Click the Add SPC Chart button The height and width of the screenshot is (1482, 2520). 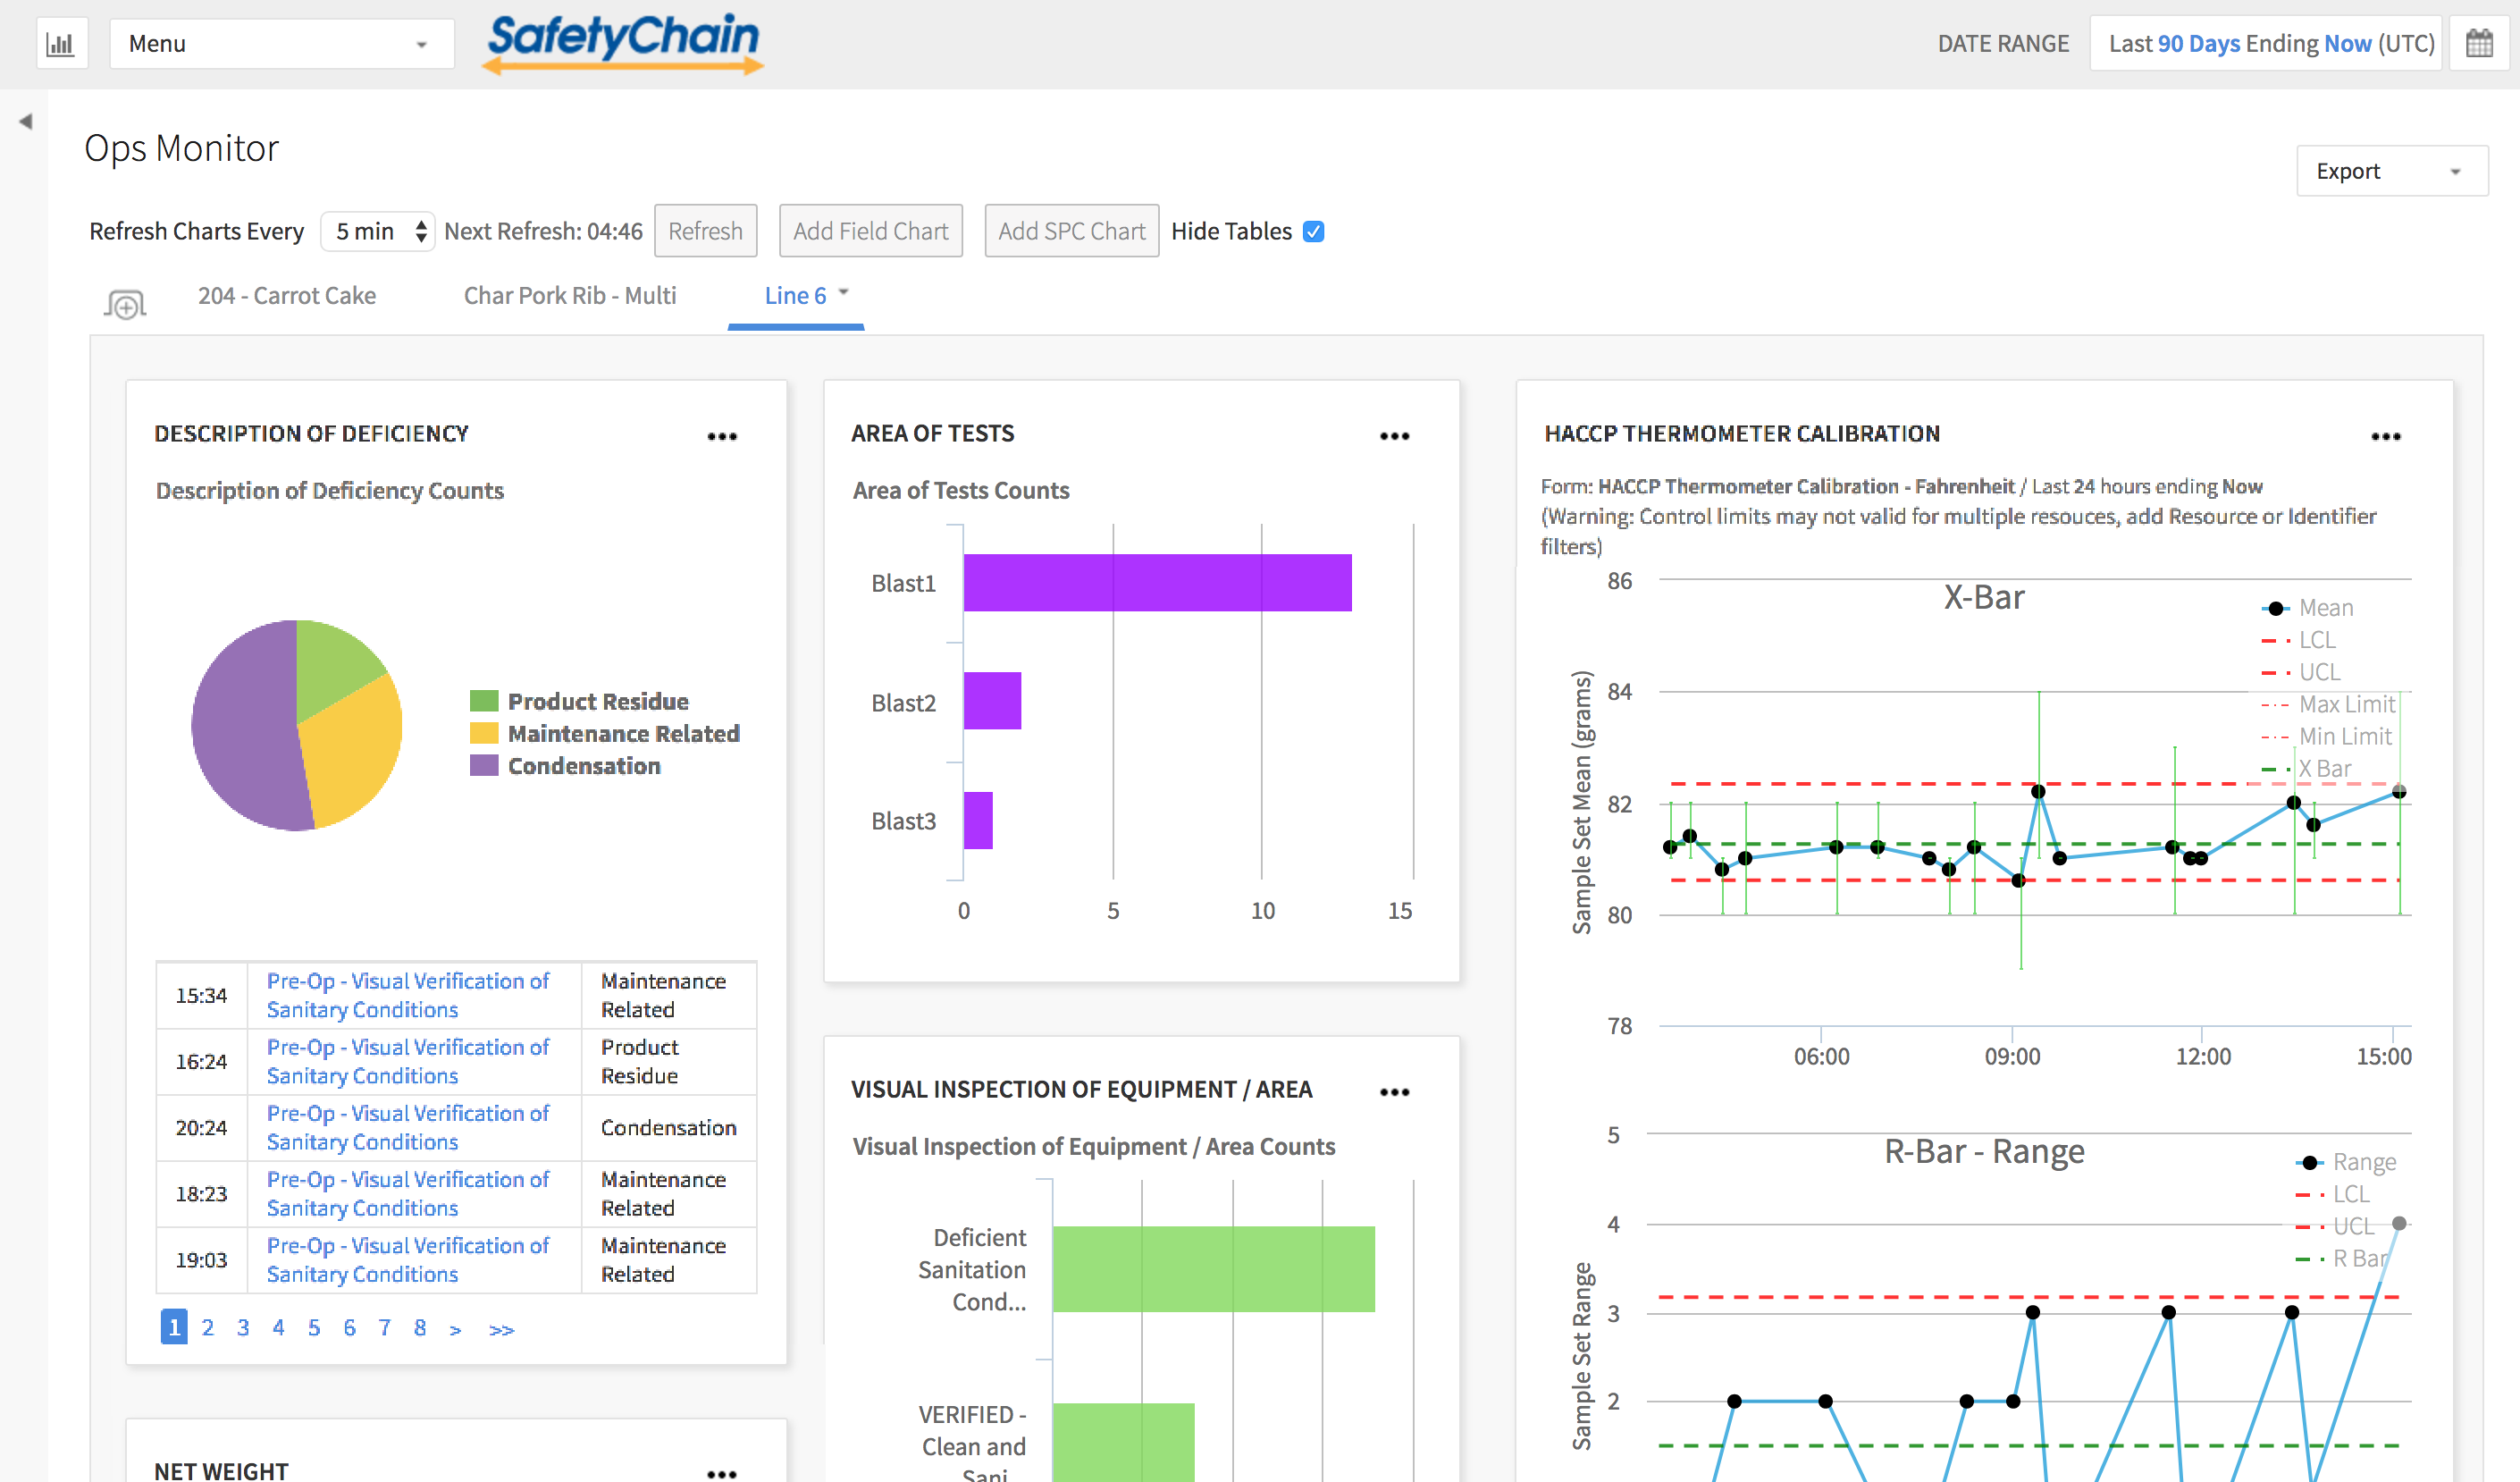(1071, 232)
